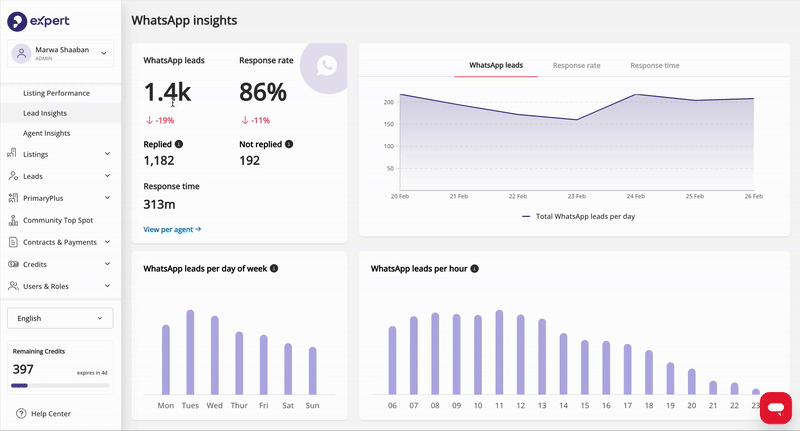Expand the PrimaryPlus menu chevron
This screenshot has width=800, height=431.
[x=107, y=197]
